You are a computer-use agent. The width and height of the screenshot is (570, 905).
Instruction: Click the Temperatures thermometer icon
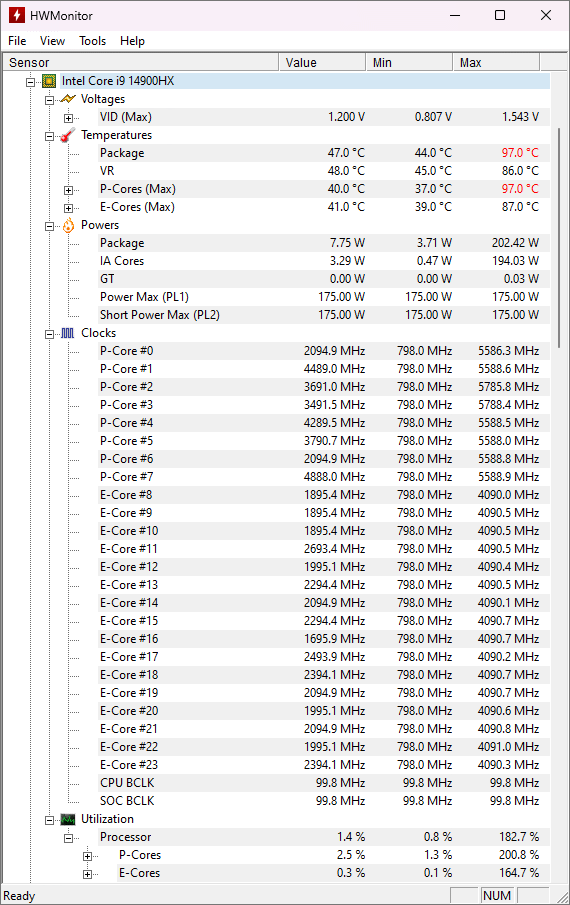tap(68, 135)
